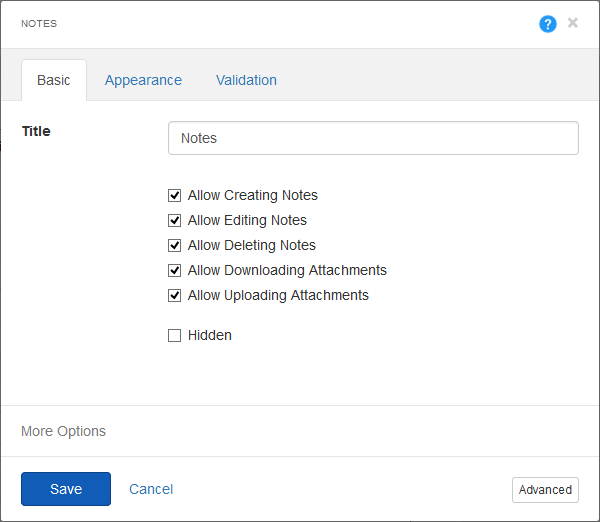Viewport: 600px width, 522px height.
Task: Toggle the Allow Editing Notes checkbox
Action: pyautogui.click(x=174, y=220)
